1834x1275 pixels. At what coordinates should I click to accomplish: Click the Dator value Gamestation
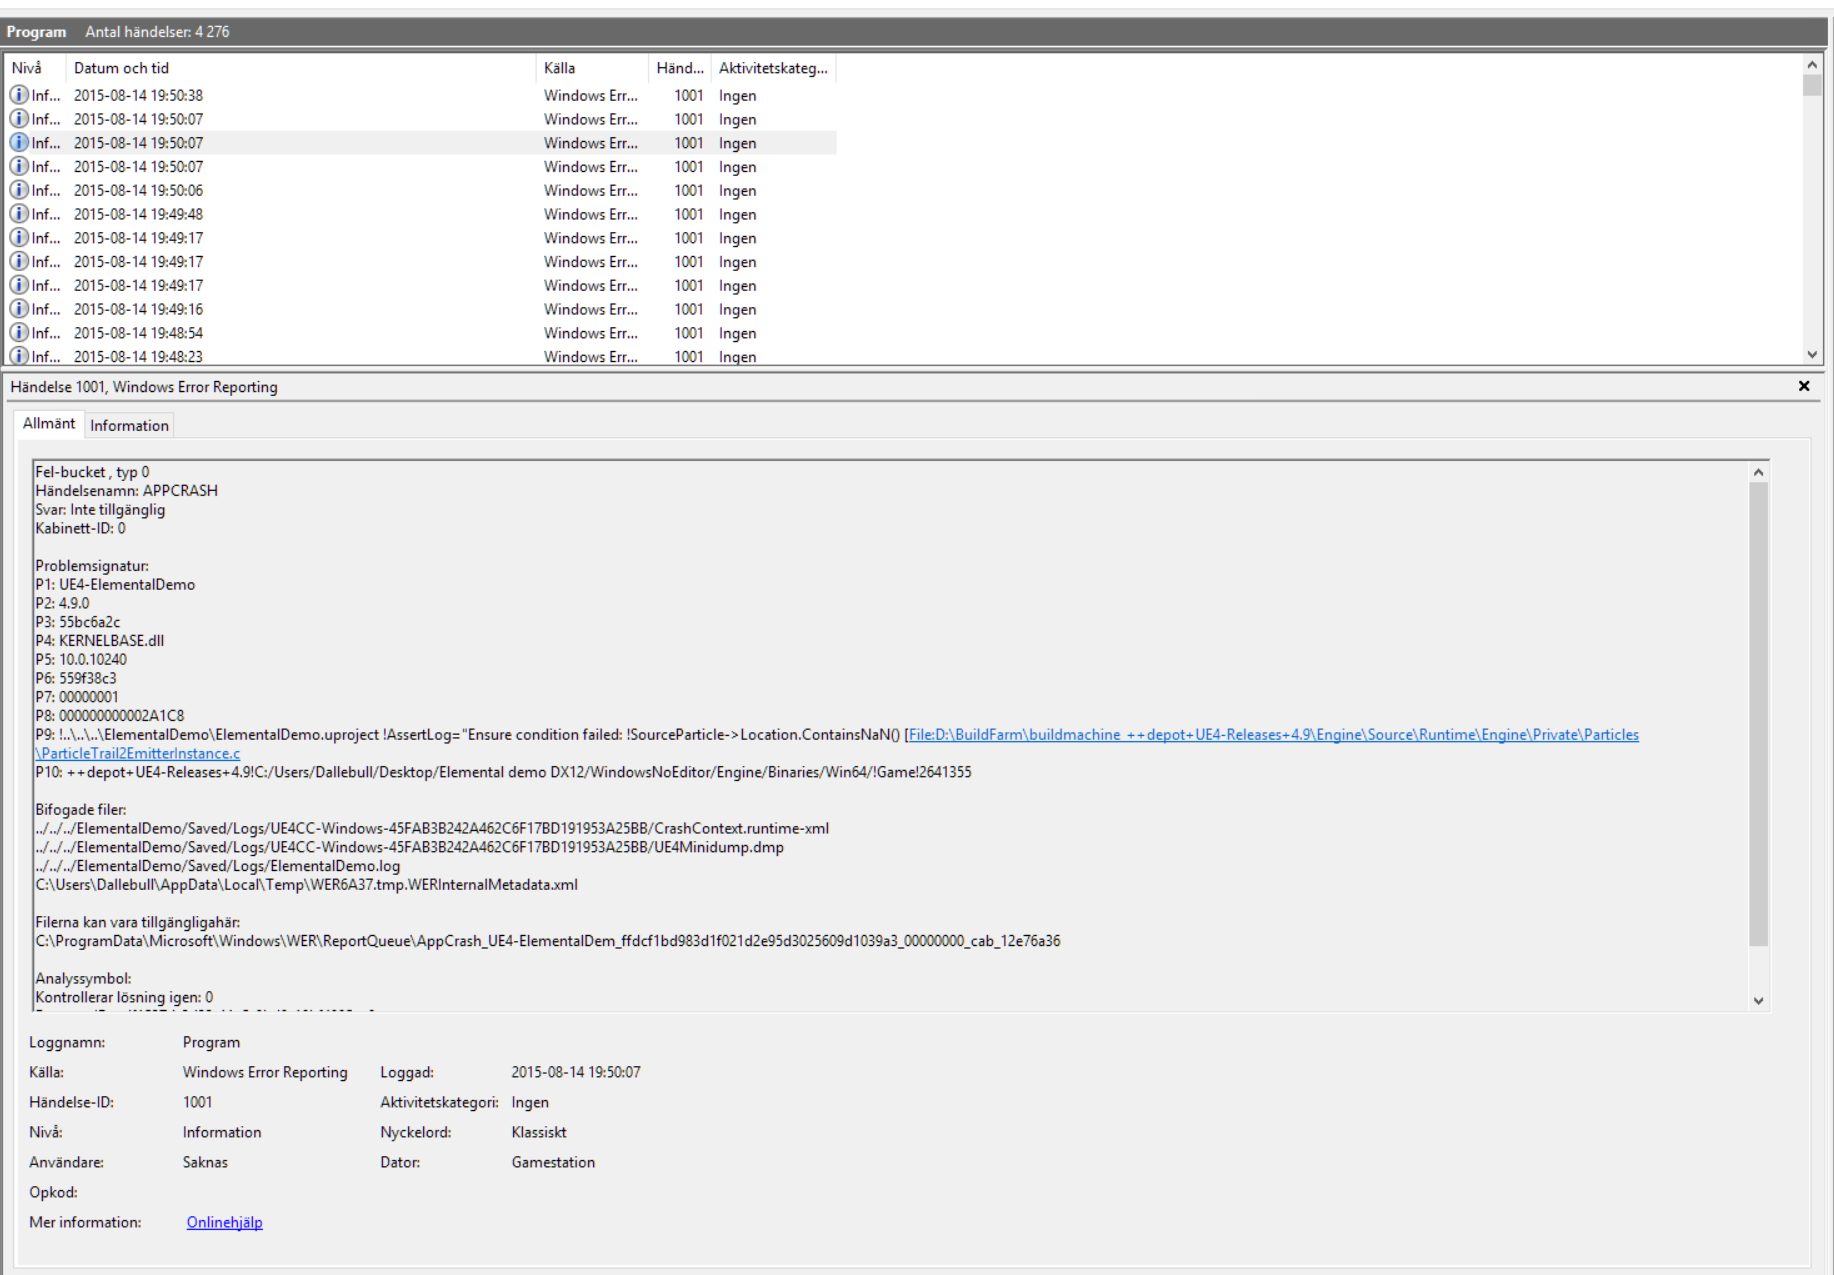(x=553, y=1162)
